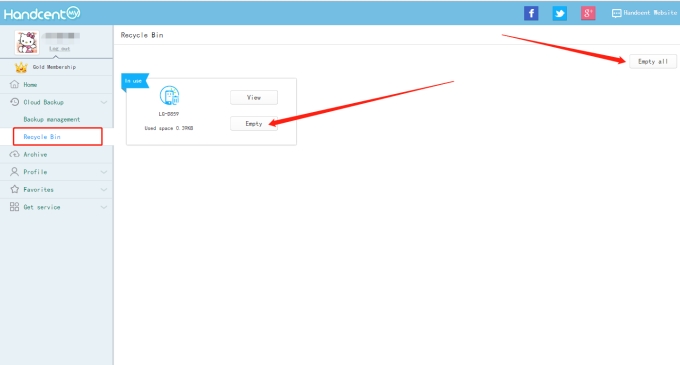Open Gold Membership details

54,67
